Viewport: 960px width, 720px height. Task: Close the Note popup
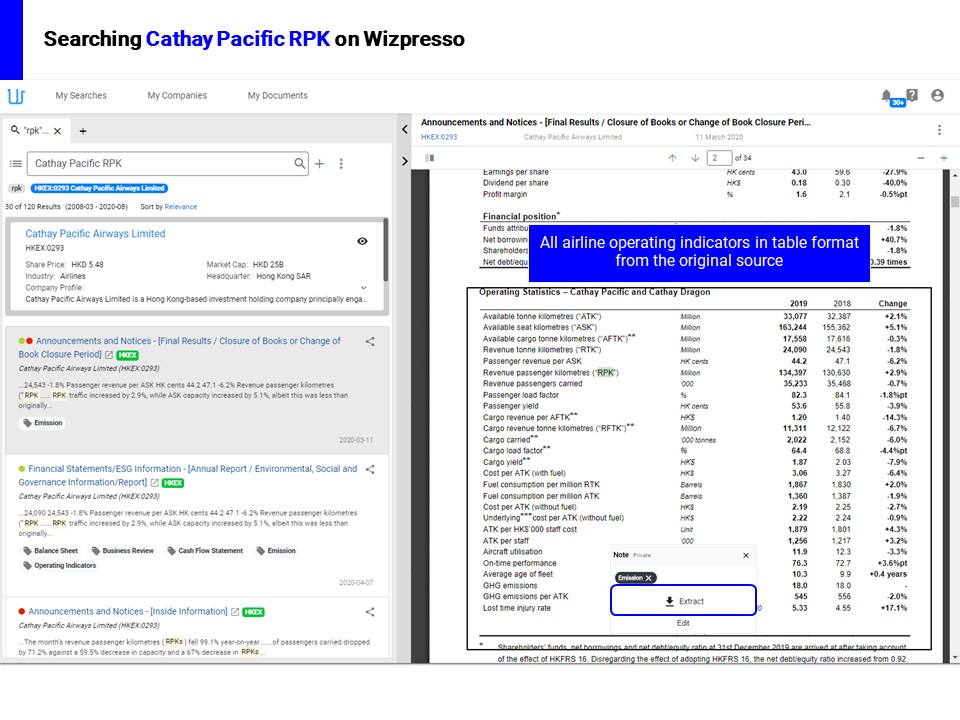(x=746, y=555)
